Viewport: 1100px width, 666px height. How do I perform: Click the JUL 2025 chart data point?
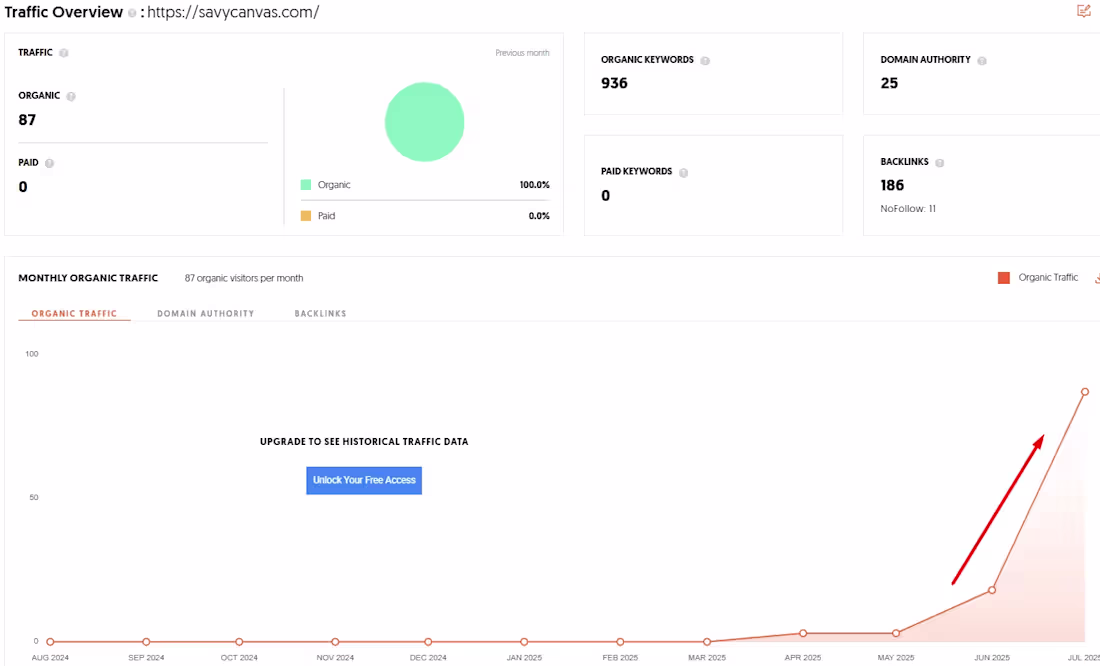click(x=1085, y=392)
